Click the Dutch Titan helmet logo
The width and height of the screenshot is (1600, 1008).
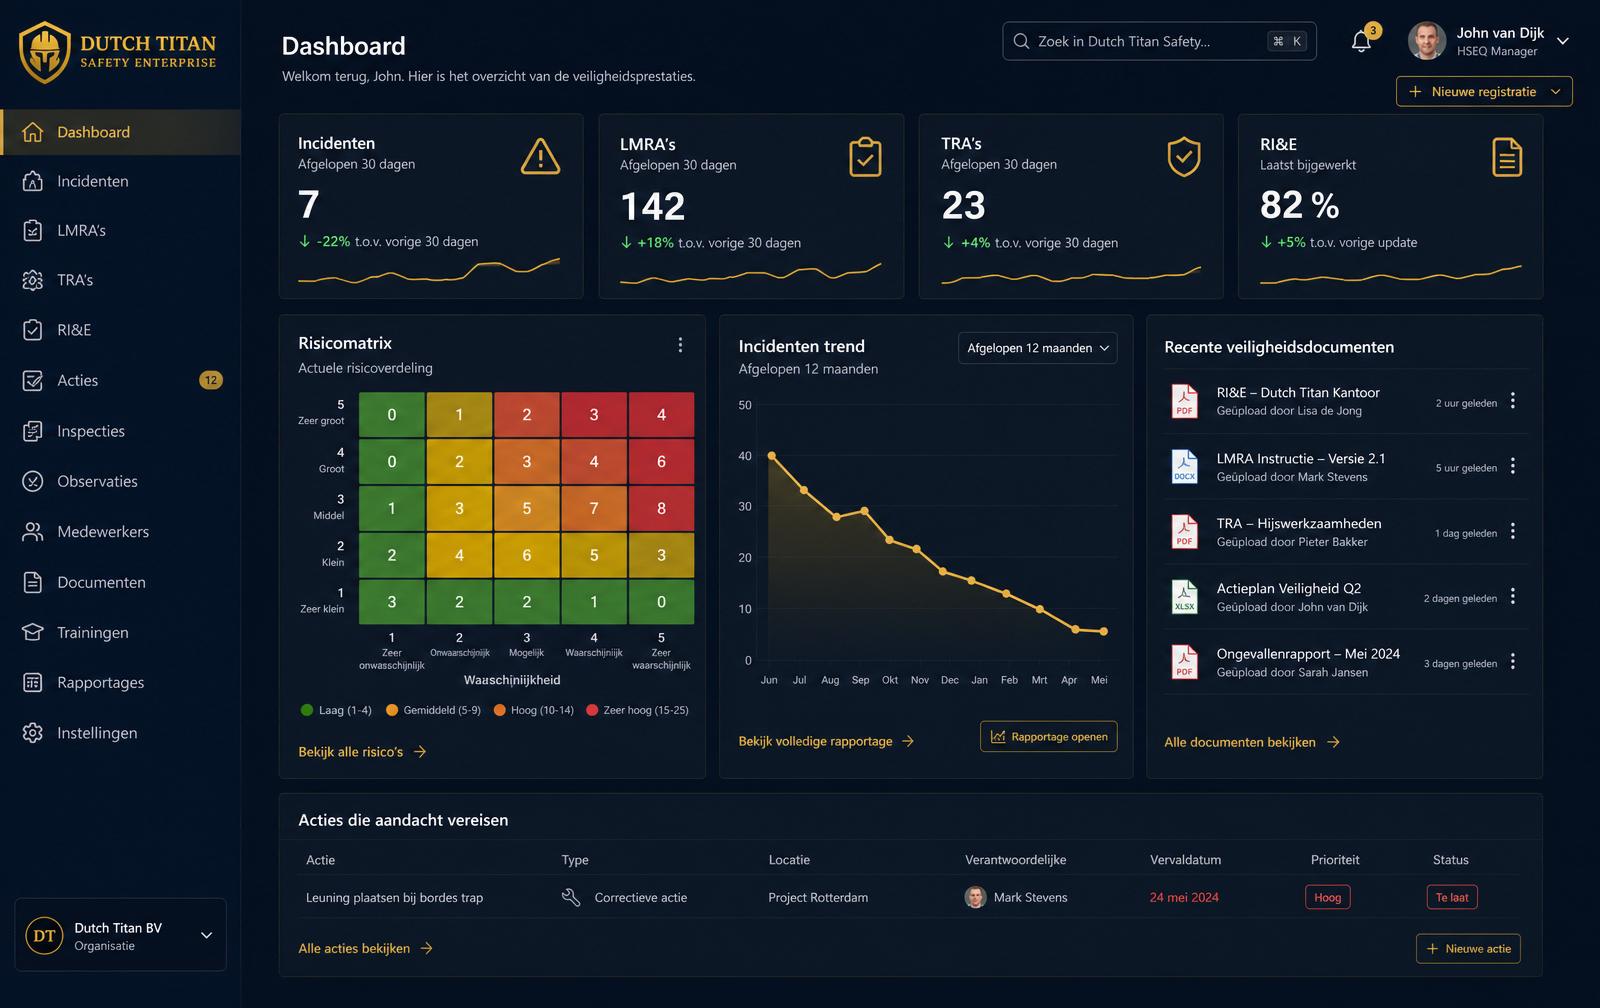(45, 53)
